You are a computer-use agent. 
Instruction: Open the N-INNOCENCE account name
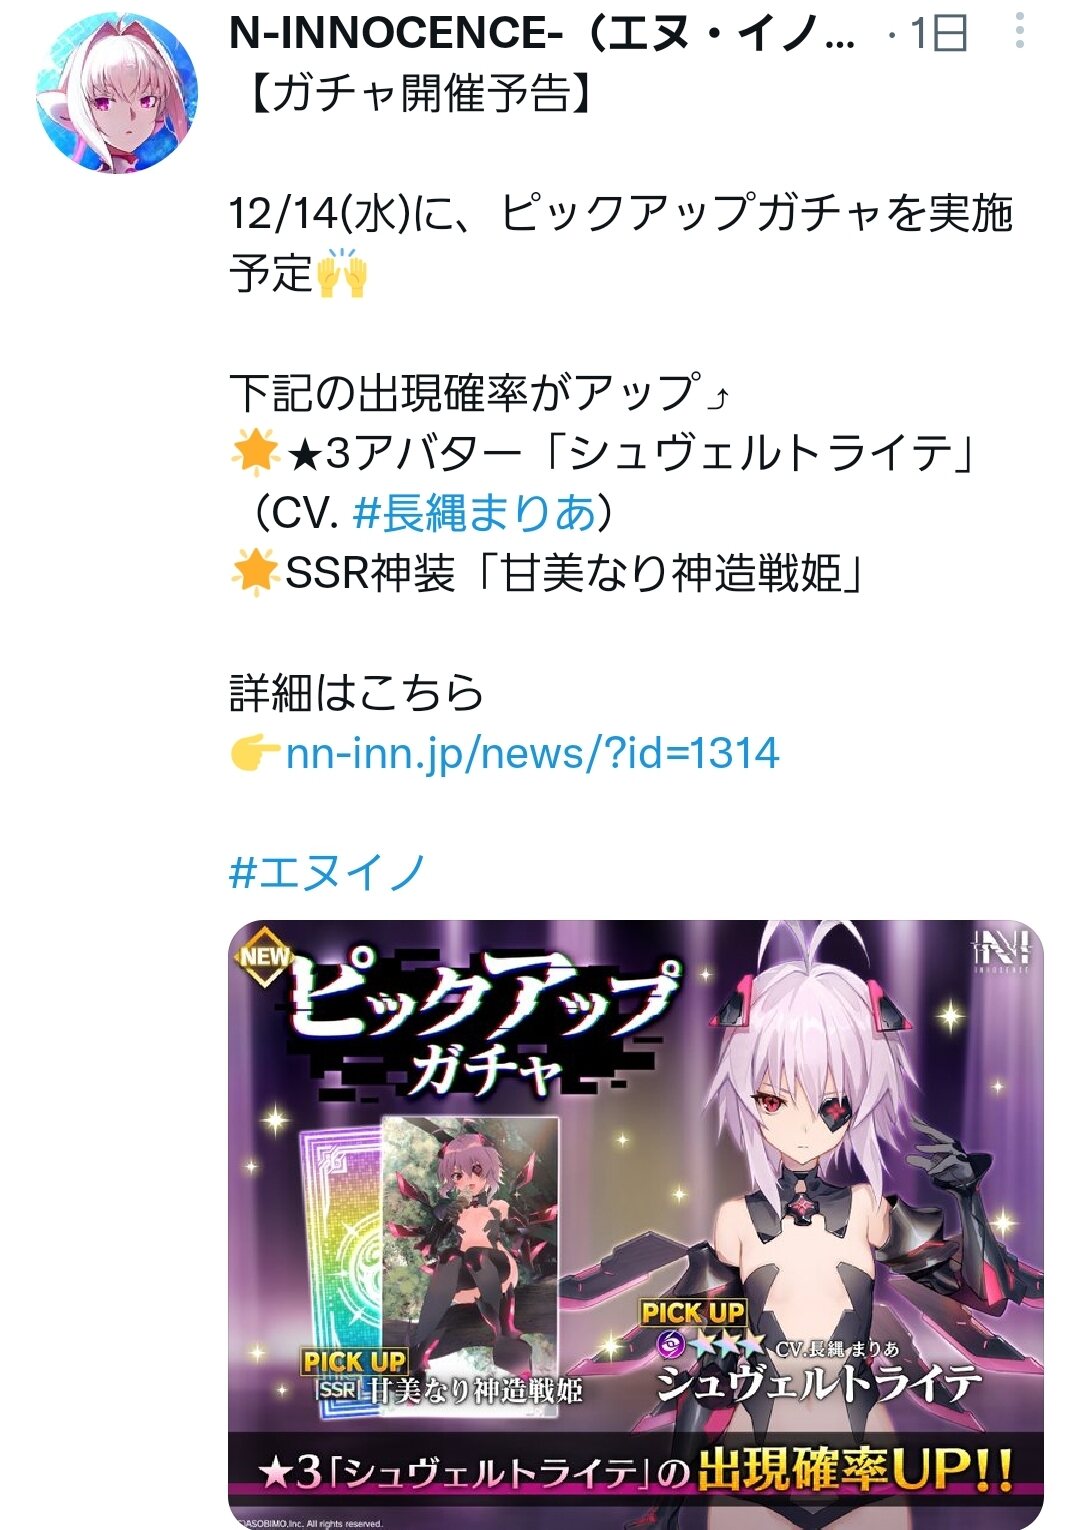tap(542, 33)
